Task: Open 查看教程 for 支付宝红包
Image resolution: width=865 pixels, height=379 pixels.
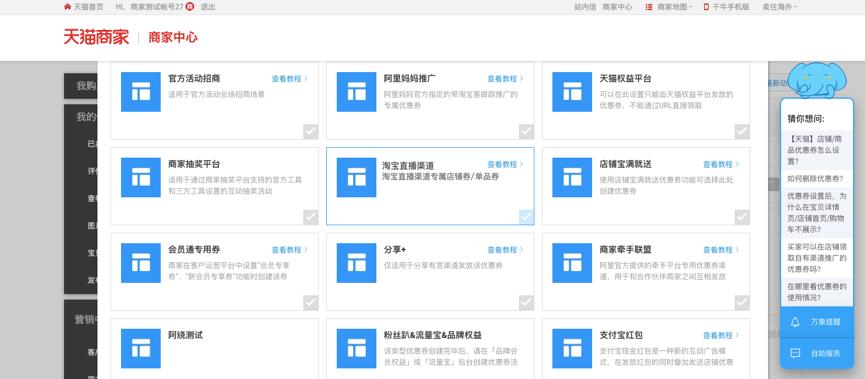Action: 721,335
